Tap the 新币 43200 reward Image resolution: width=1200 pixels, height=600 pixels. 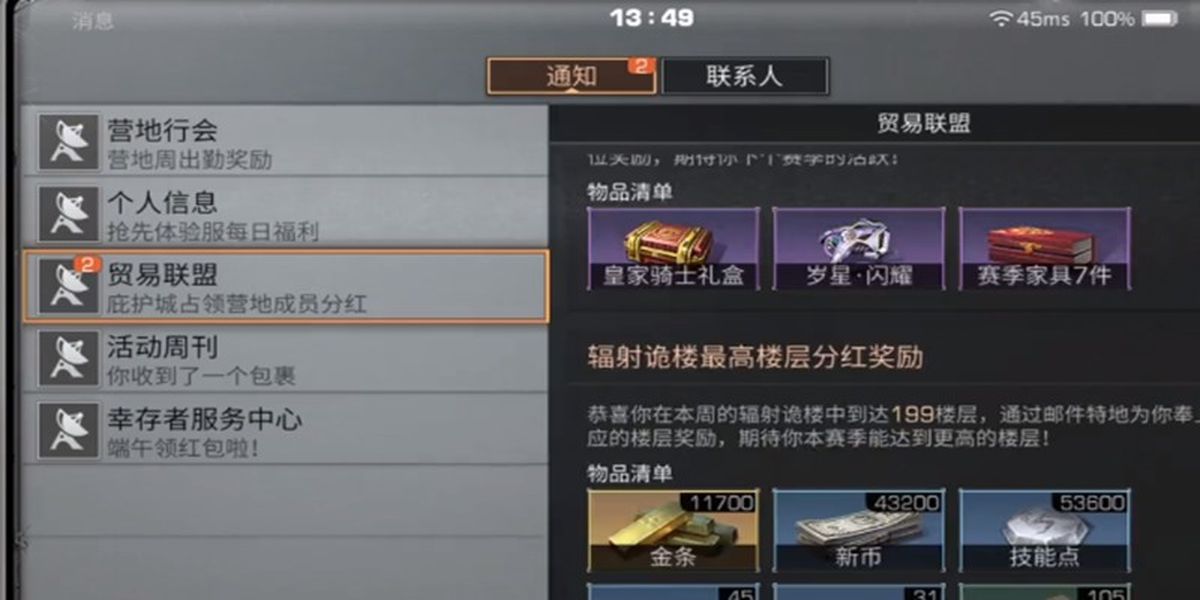pos(859,530)
